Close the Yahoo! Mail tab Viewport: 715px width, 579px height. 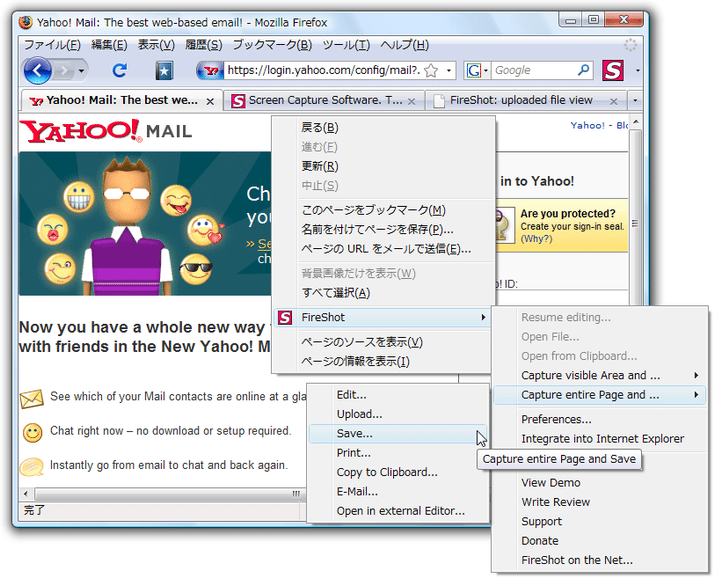(210, 101)
